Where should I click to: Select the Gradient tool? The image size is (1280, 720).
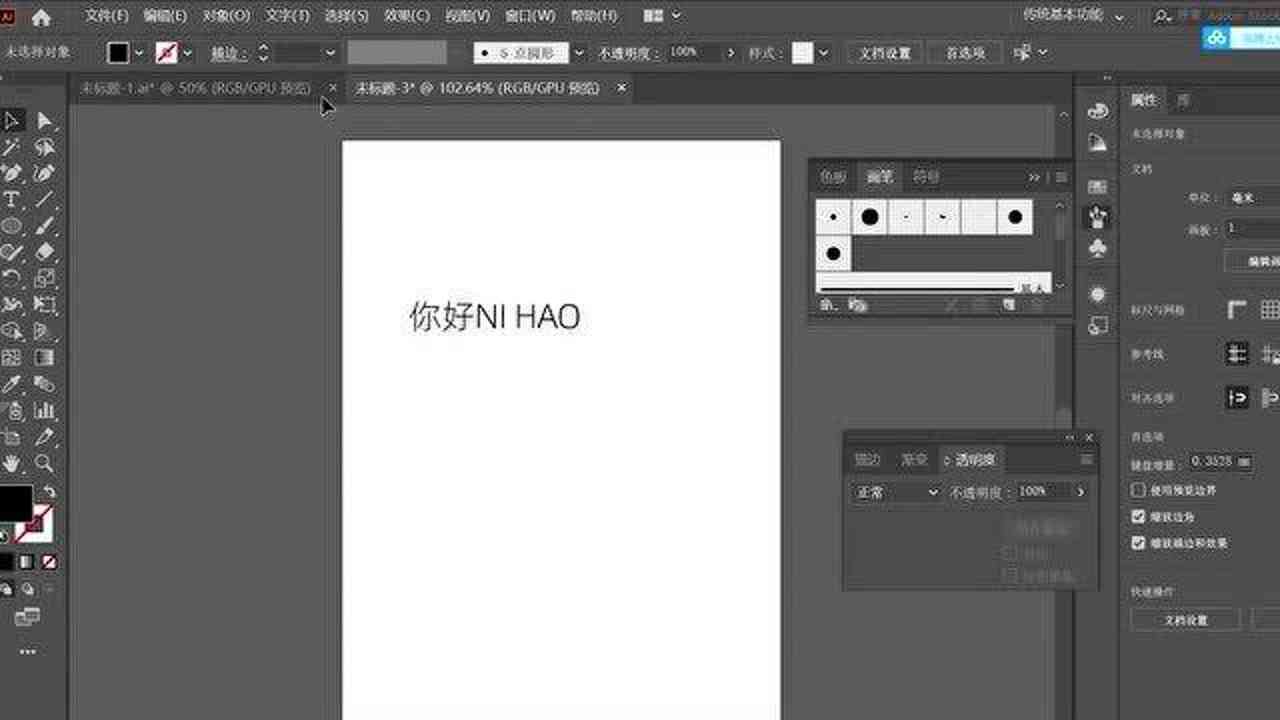tap(44, 357)
